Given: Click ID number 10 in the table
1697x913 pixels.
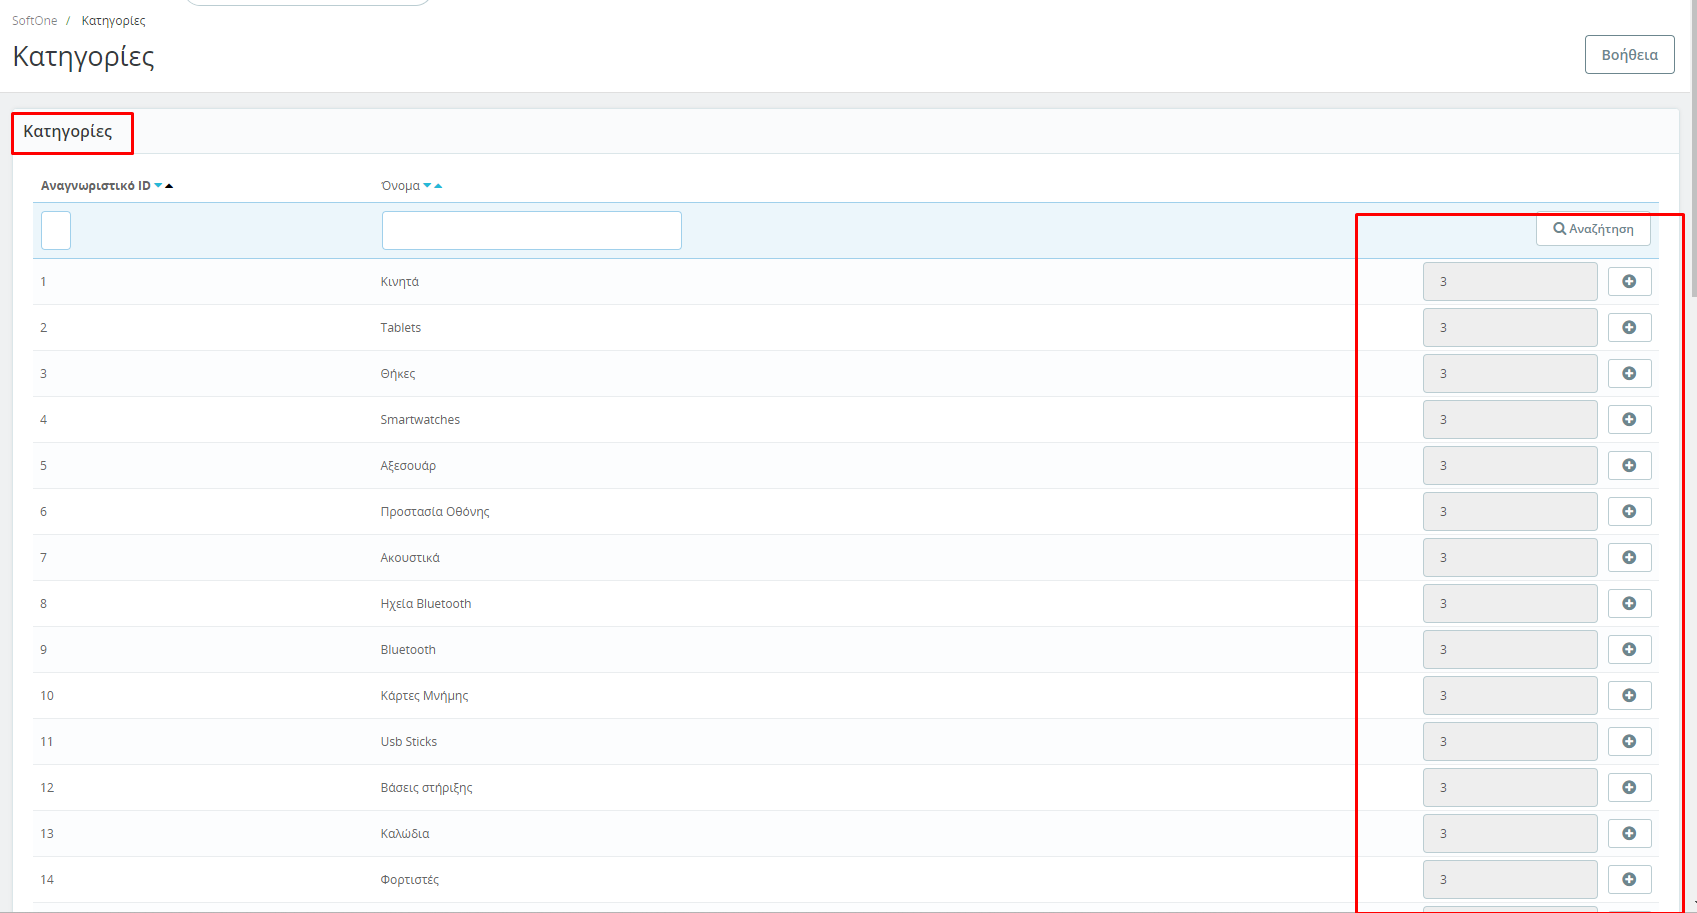Looking at the screenshot, I should [x=47, y=696].
